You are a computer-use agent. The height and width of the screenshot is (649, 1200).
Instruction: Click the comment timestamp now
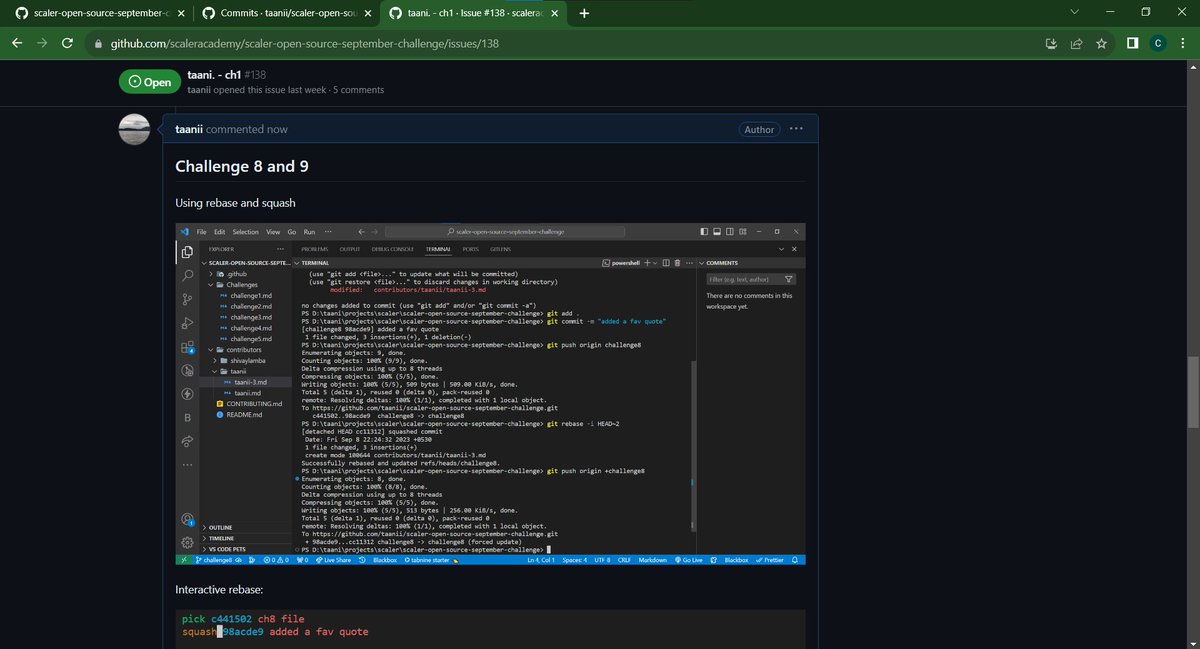pyautogui.click(x=277, y=129)
